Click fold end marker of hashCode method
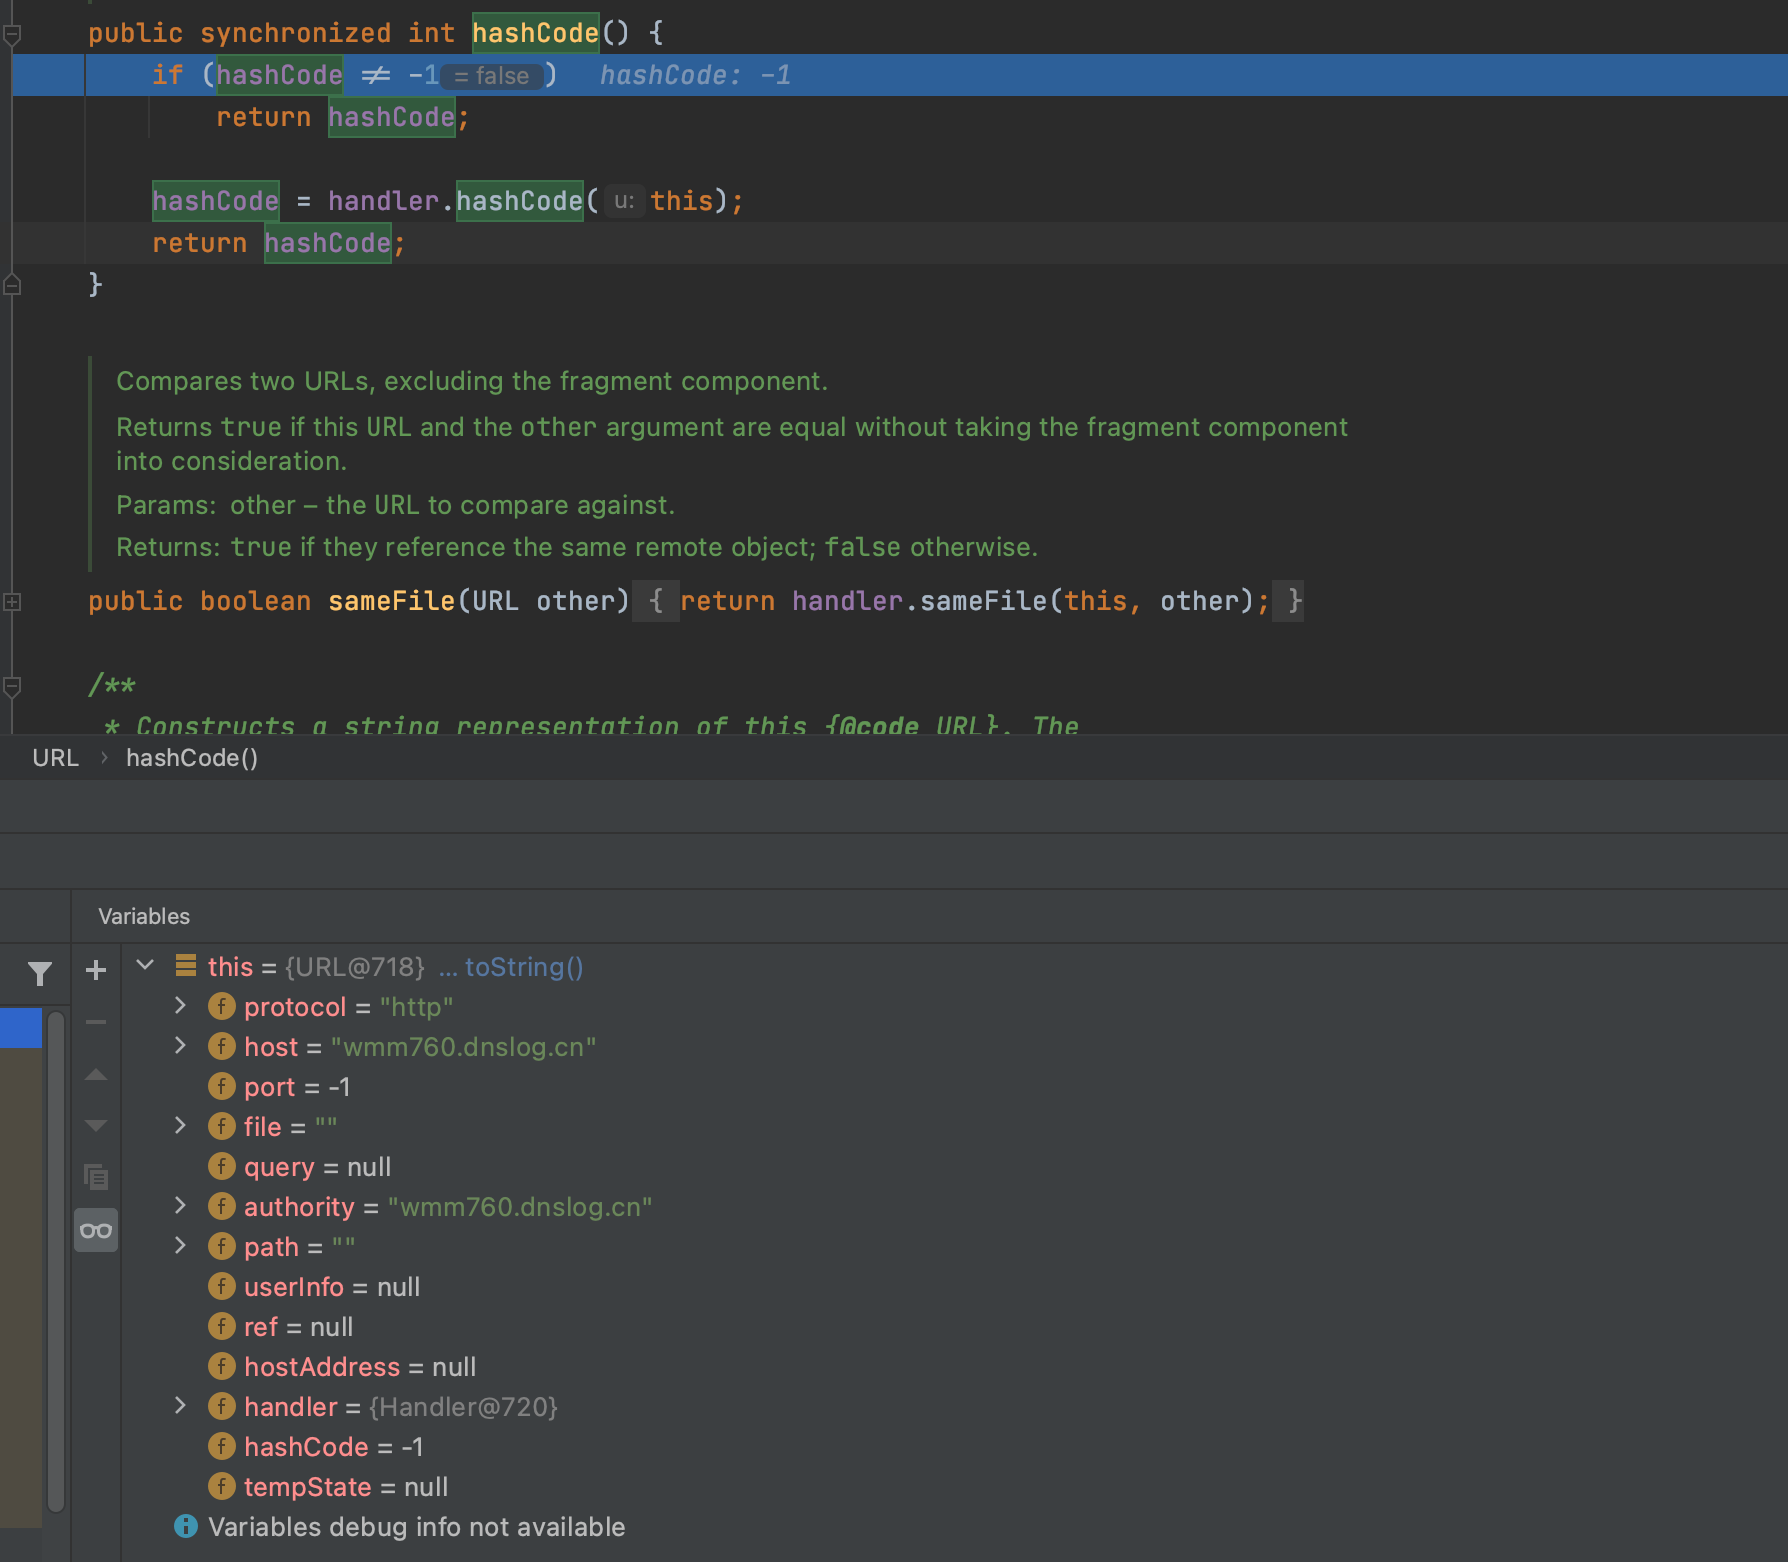 pos(12,284)
